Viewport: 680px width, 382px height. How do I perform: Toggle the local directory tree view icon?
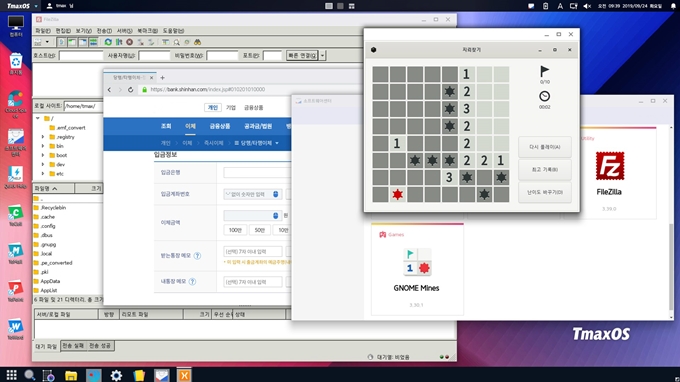pyautogui.click(x=72, y=42)
